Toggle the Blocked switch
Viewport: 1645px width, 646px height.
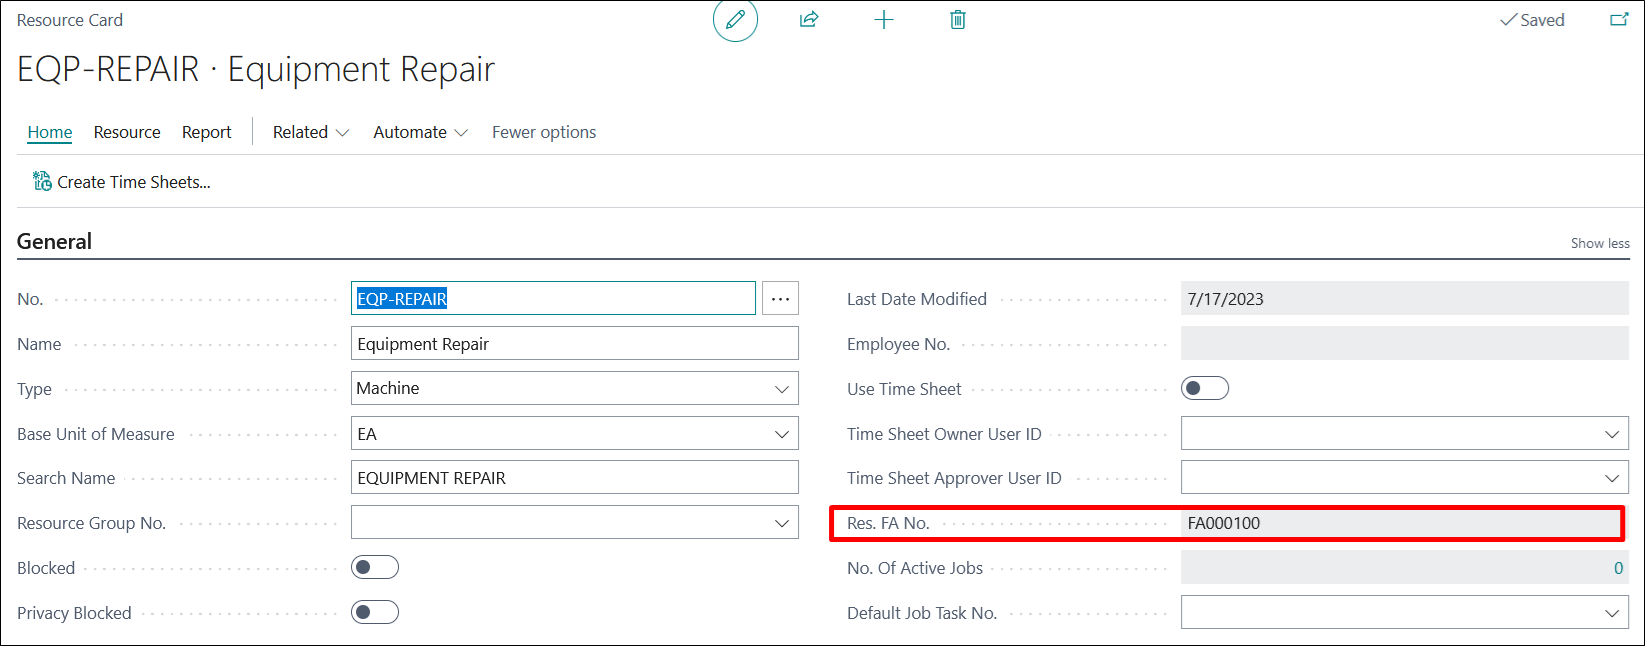[x=375, y=568]
